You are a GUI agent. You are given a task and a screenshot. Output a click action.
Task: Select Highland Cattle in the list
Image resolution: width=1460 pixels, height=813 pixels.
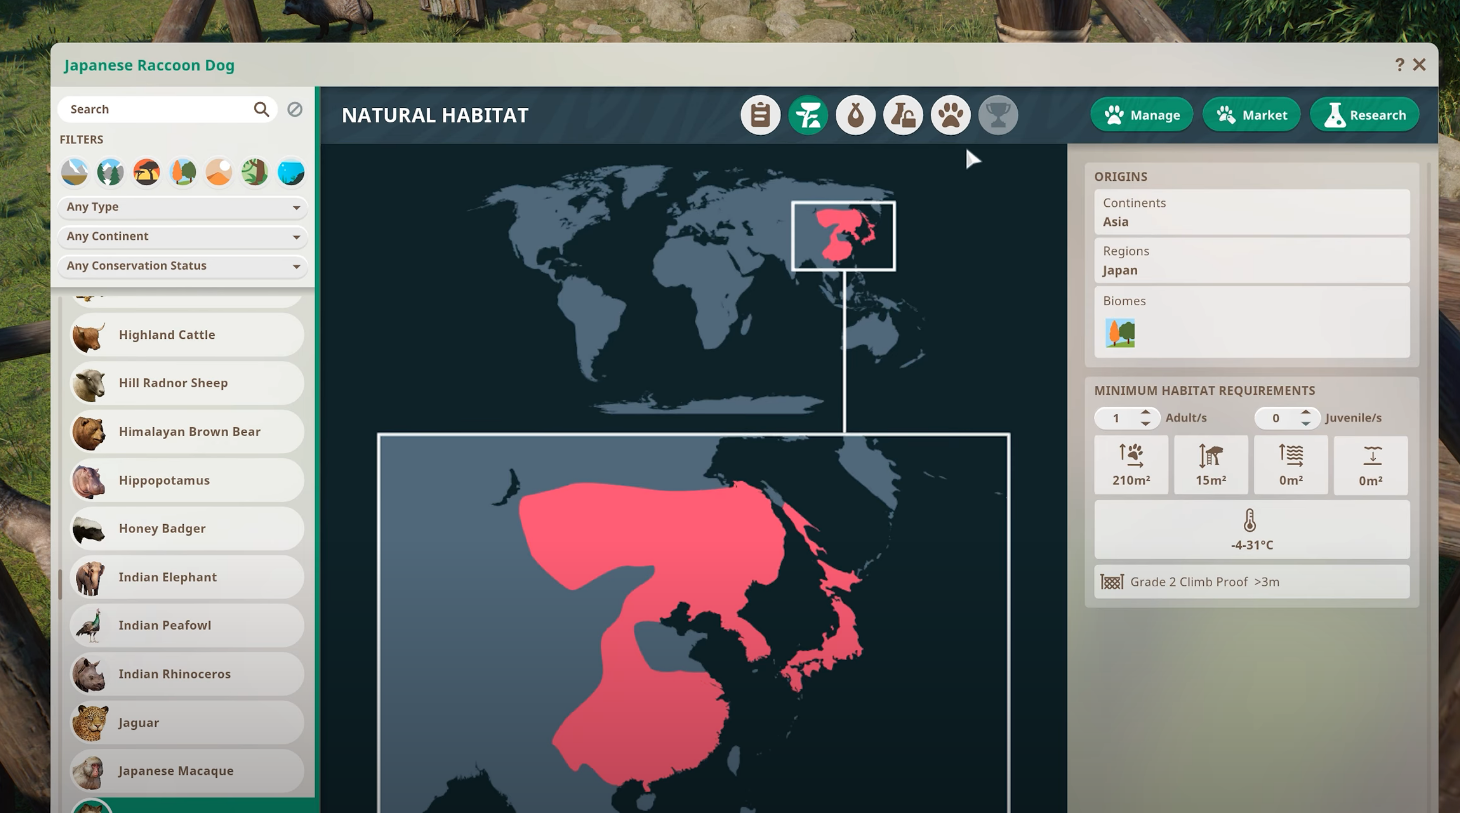(186, 335)
